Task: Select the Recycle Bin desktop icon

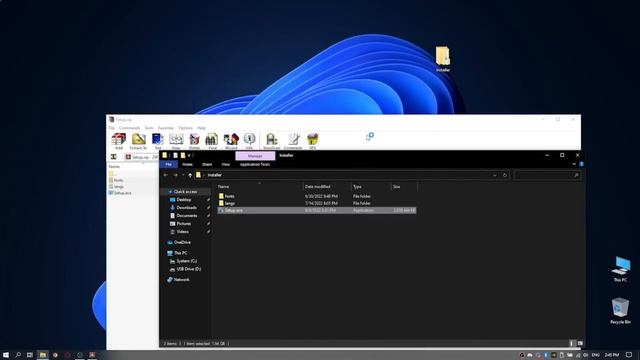Action: [620, 311]
